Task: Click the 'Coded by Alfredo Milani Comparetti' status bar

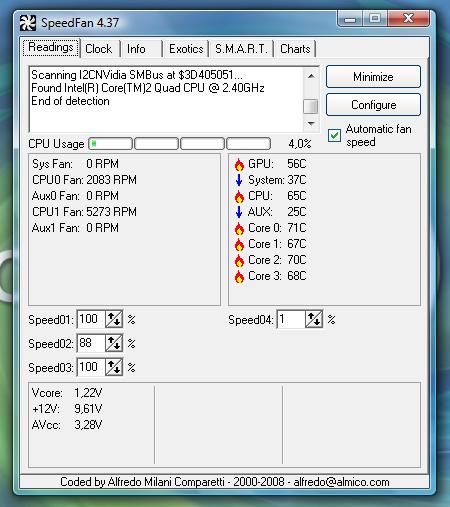Action: point(224,482)
